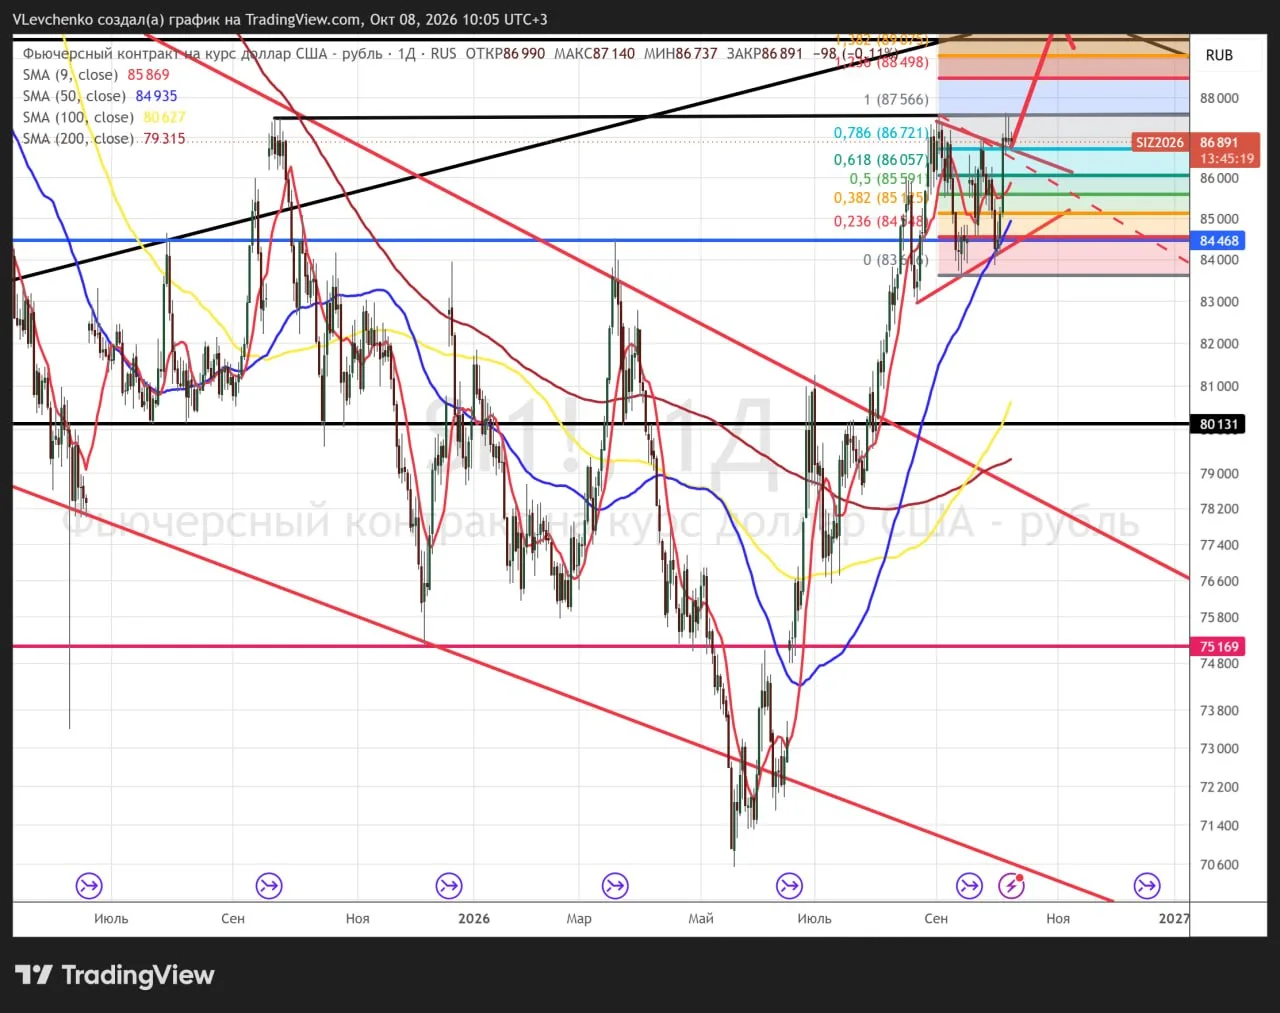Viewport: 1280px width, 1013px height.
Task: Select the SMA (200, close) indicator legend
Action: 104,138
